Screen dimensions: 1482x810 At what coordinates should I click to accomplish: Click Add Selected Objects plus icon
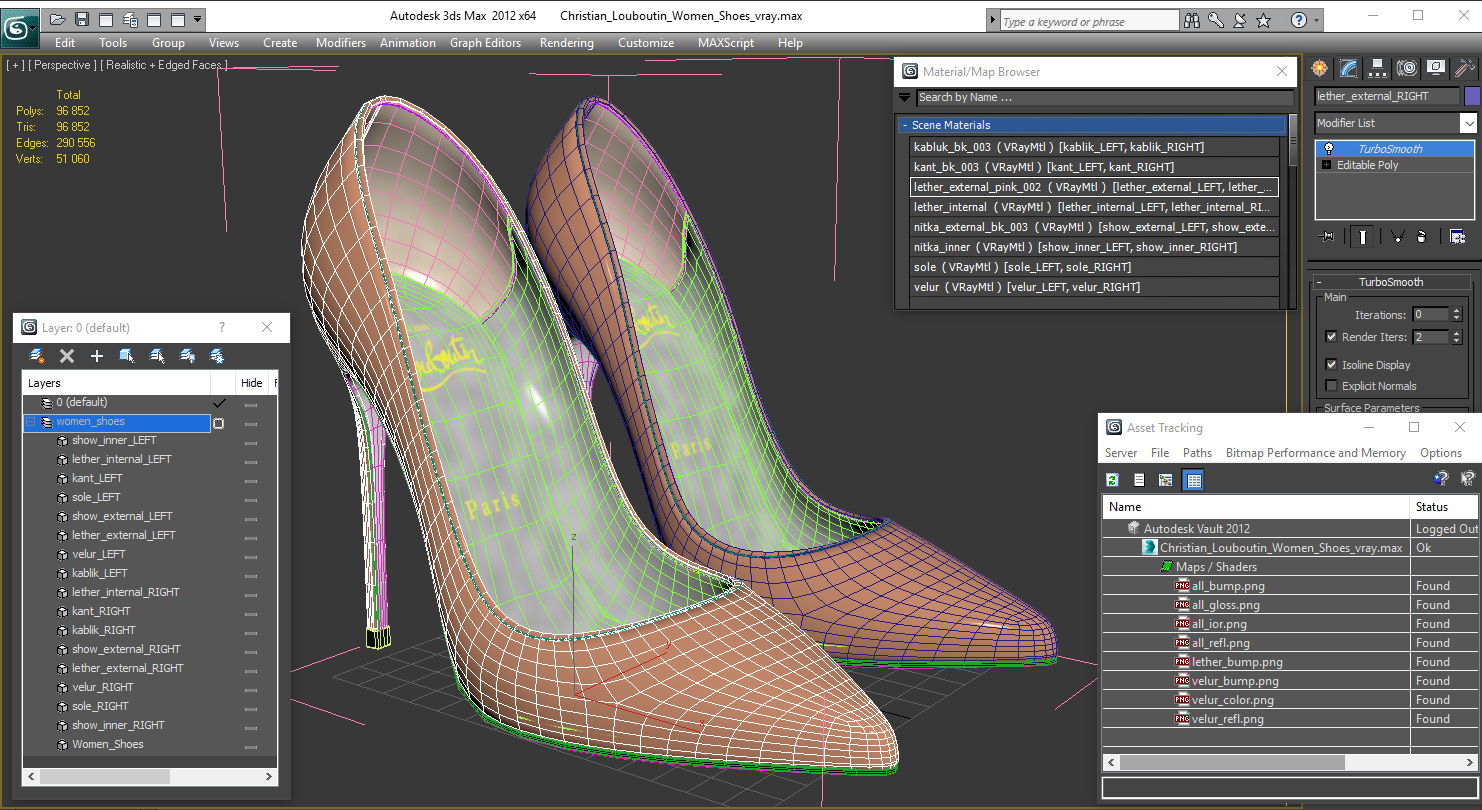coord(97,356)
